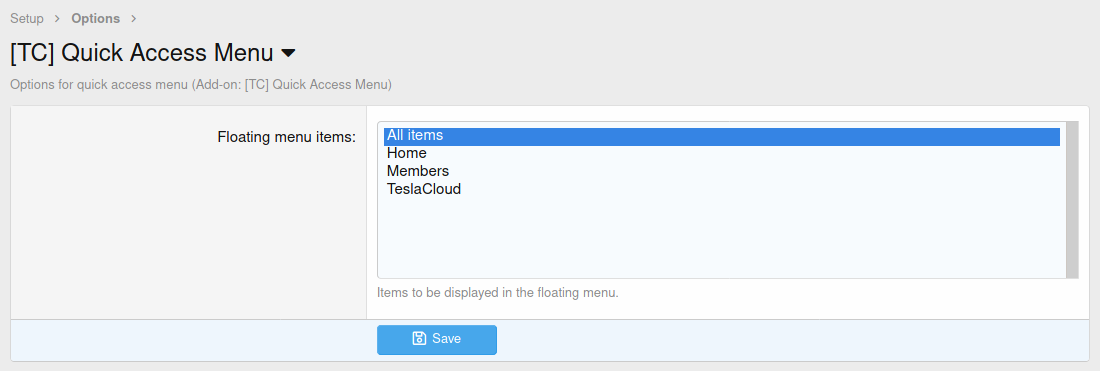The width and height of the screenshot is (1100, 371).
Task: Click the "Floating menu items:" label
Action: point(287,137)
